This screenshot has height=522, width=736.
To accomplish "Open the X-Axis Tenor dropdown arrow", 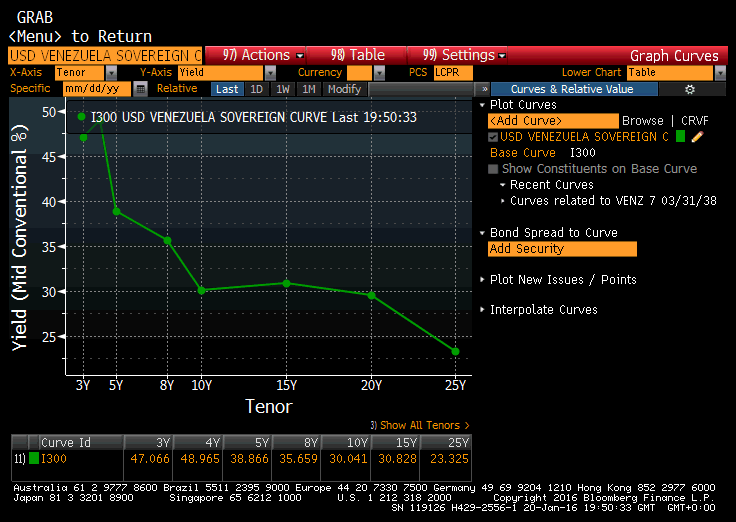I will (x=111, y=73).
